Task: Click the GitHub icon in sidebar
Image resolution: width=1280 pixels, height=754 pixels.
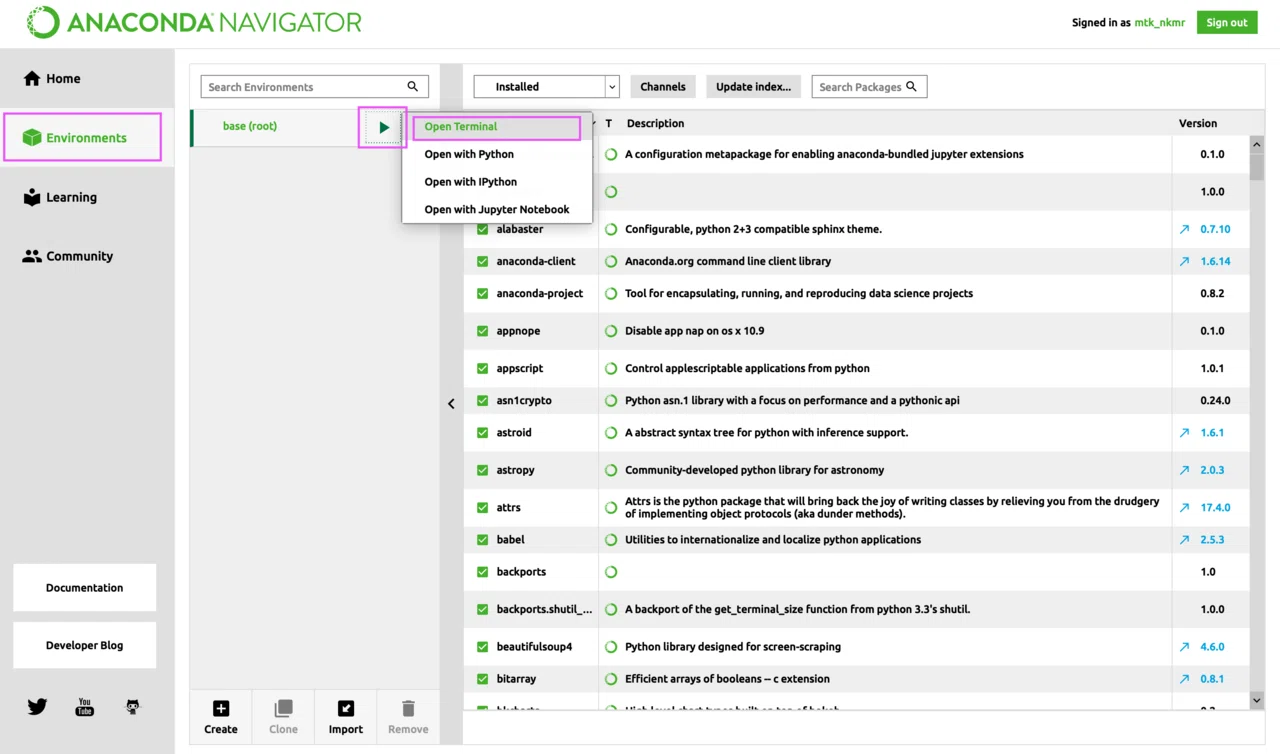Action: [x=133, y=707]
